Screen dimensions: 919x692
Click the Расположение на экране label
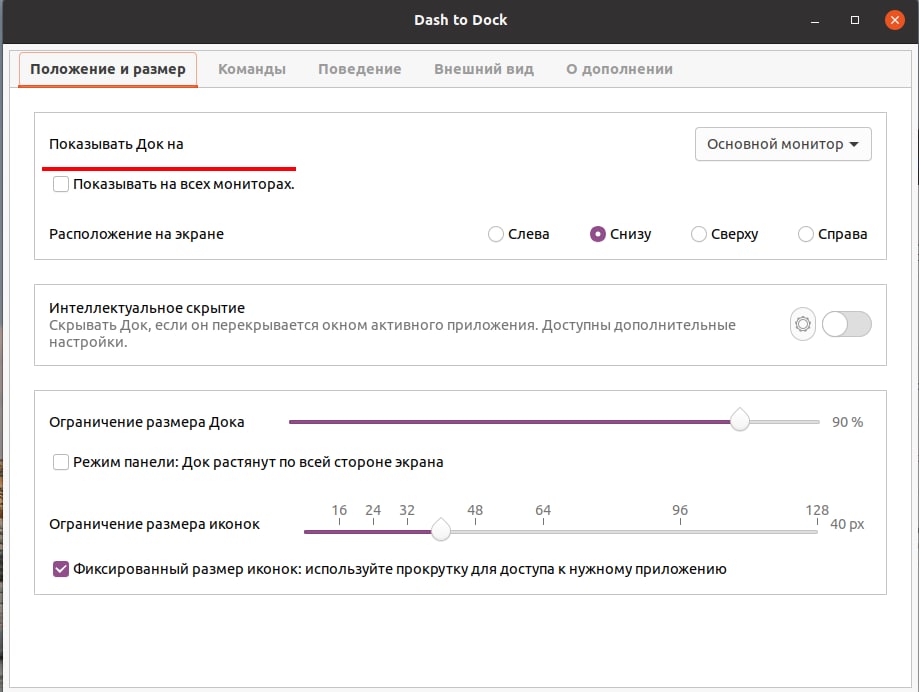coord(137,234)
